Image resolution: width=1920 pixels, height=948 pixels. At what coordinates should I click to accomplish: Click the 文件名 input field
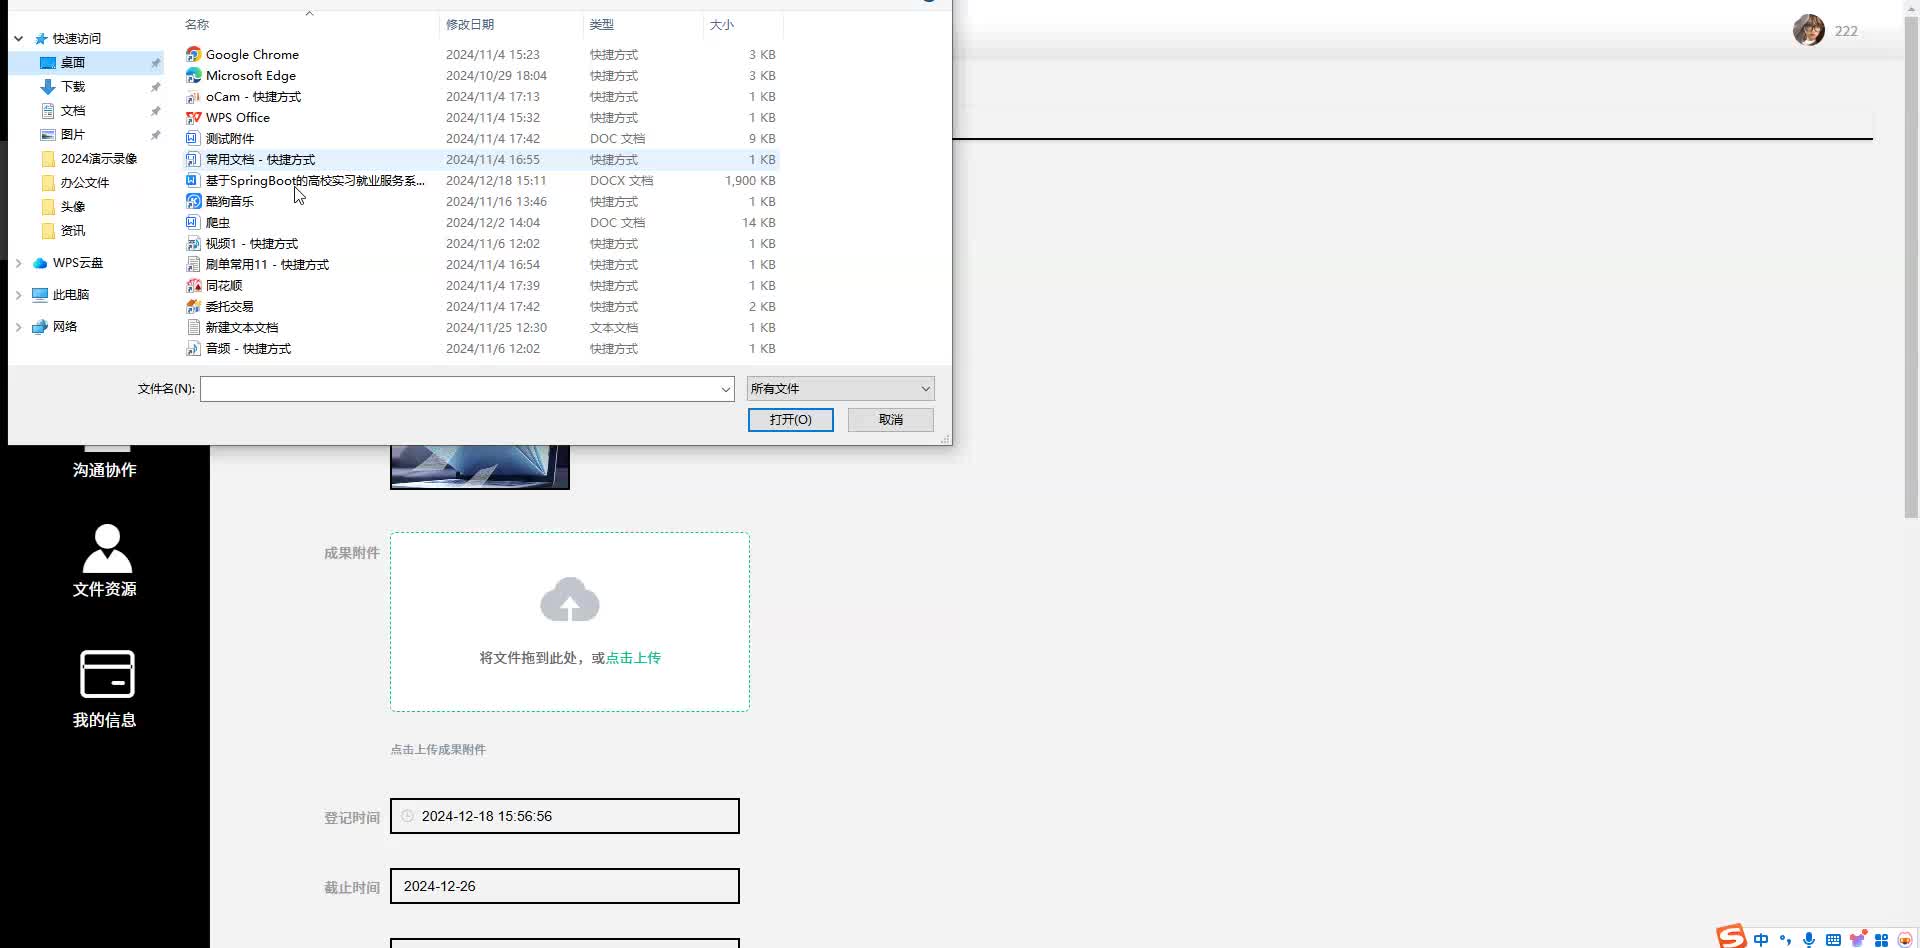pyautogui.click(x=459, y=389)
